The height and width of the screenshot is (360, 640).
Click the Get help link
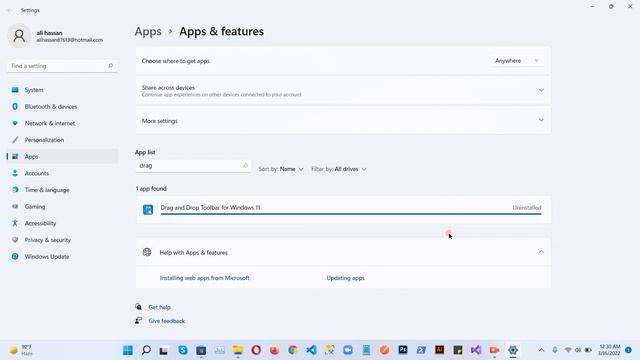tap(160, 307)
